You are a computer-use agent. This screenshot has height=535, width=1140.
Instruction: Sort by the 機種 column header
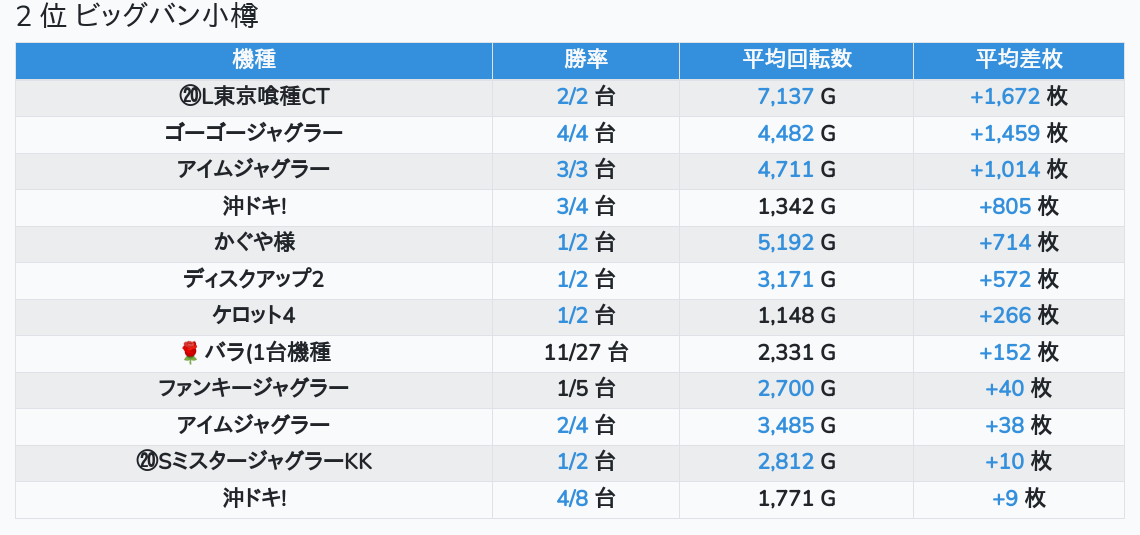point(254,60)
